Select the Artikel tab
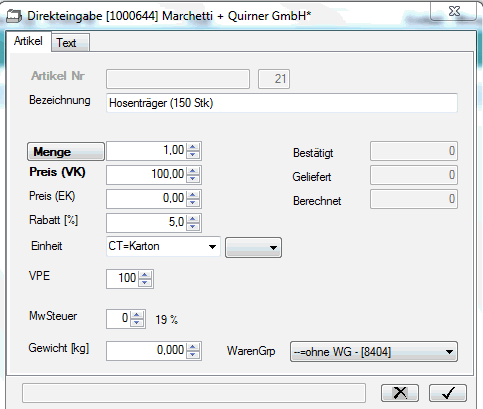The width and height of the screenshot is (483, 409). (x=28, y=41)
